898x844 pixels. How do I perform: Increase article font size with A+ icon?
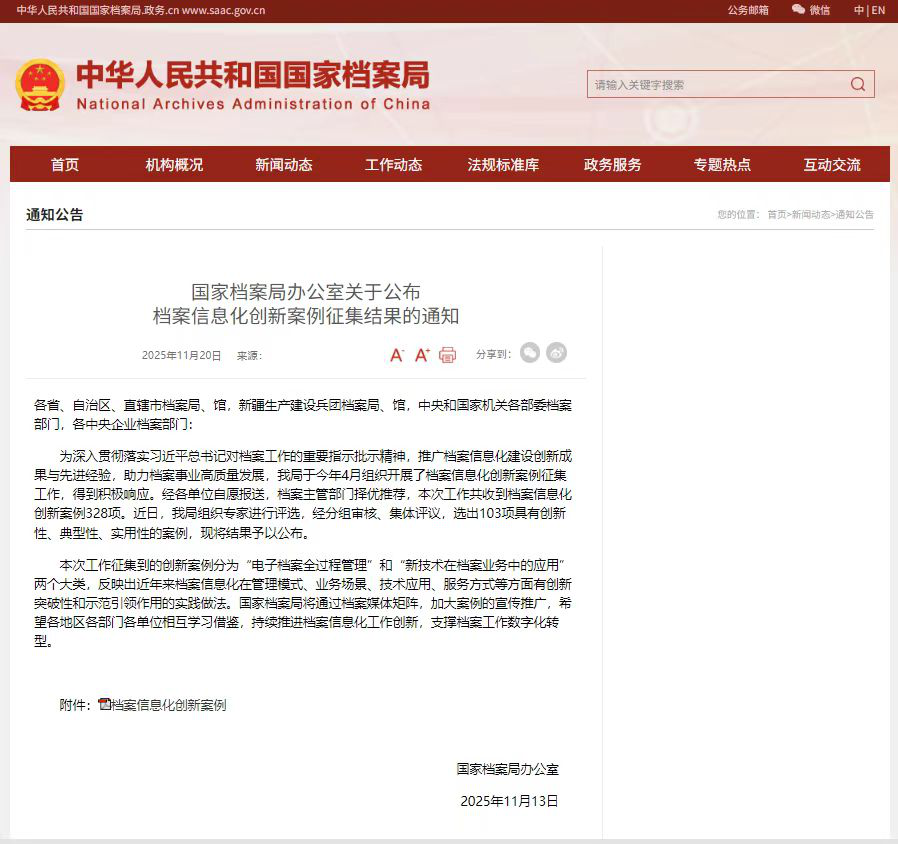point(422,355)
